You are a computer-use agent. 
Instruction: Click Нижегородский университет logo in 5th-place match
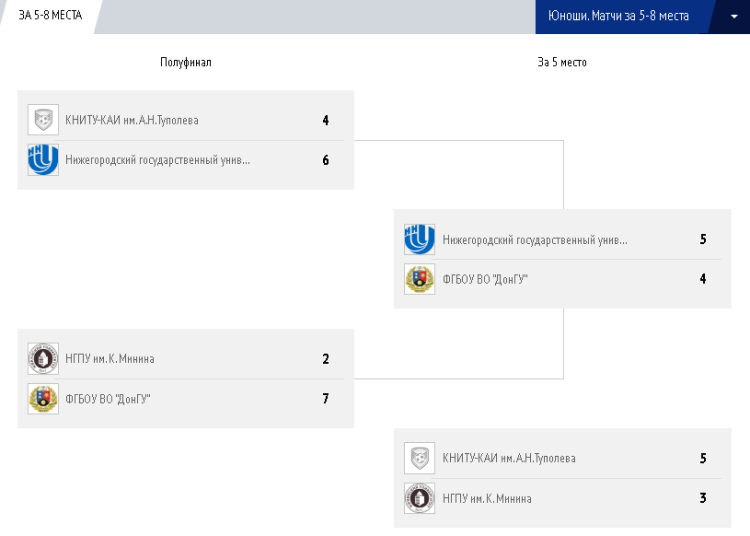(x=420, y=239)
